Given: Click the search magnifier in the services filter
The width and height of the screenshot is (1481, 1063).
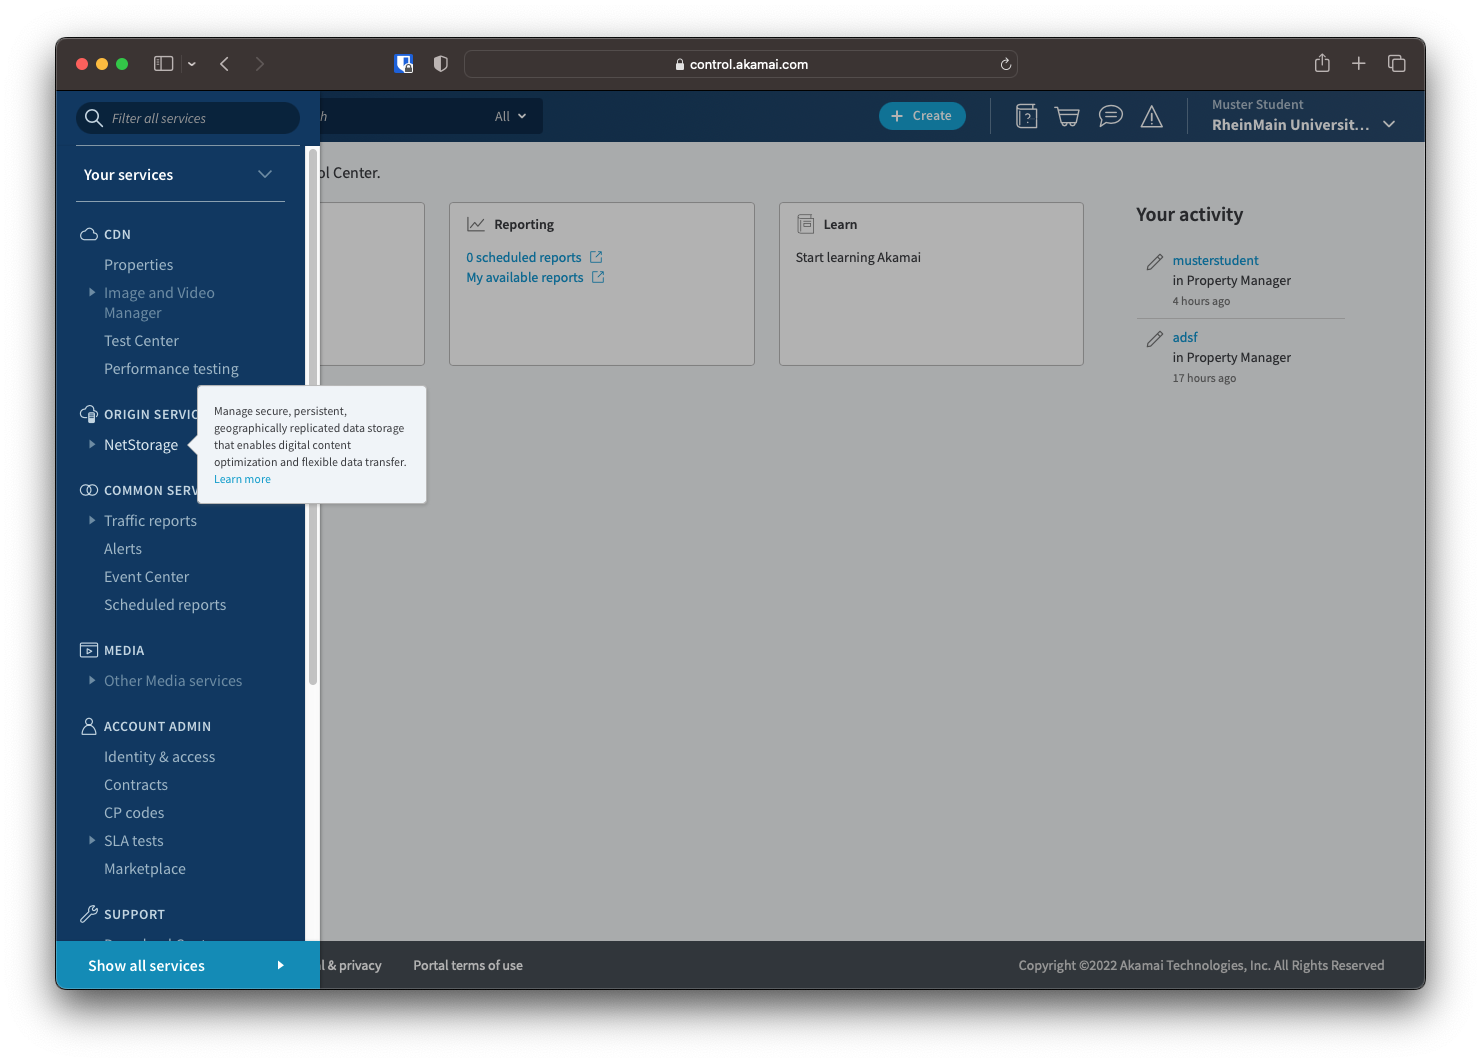Looking at the screenshot, I should pos(94,118).
